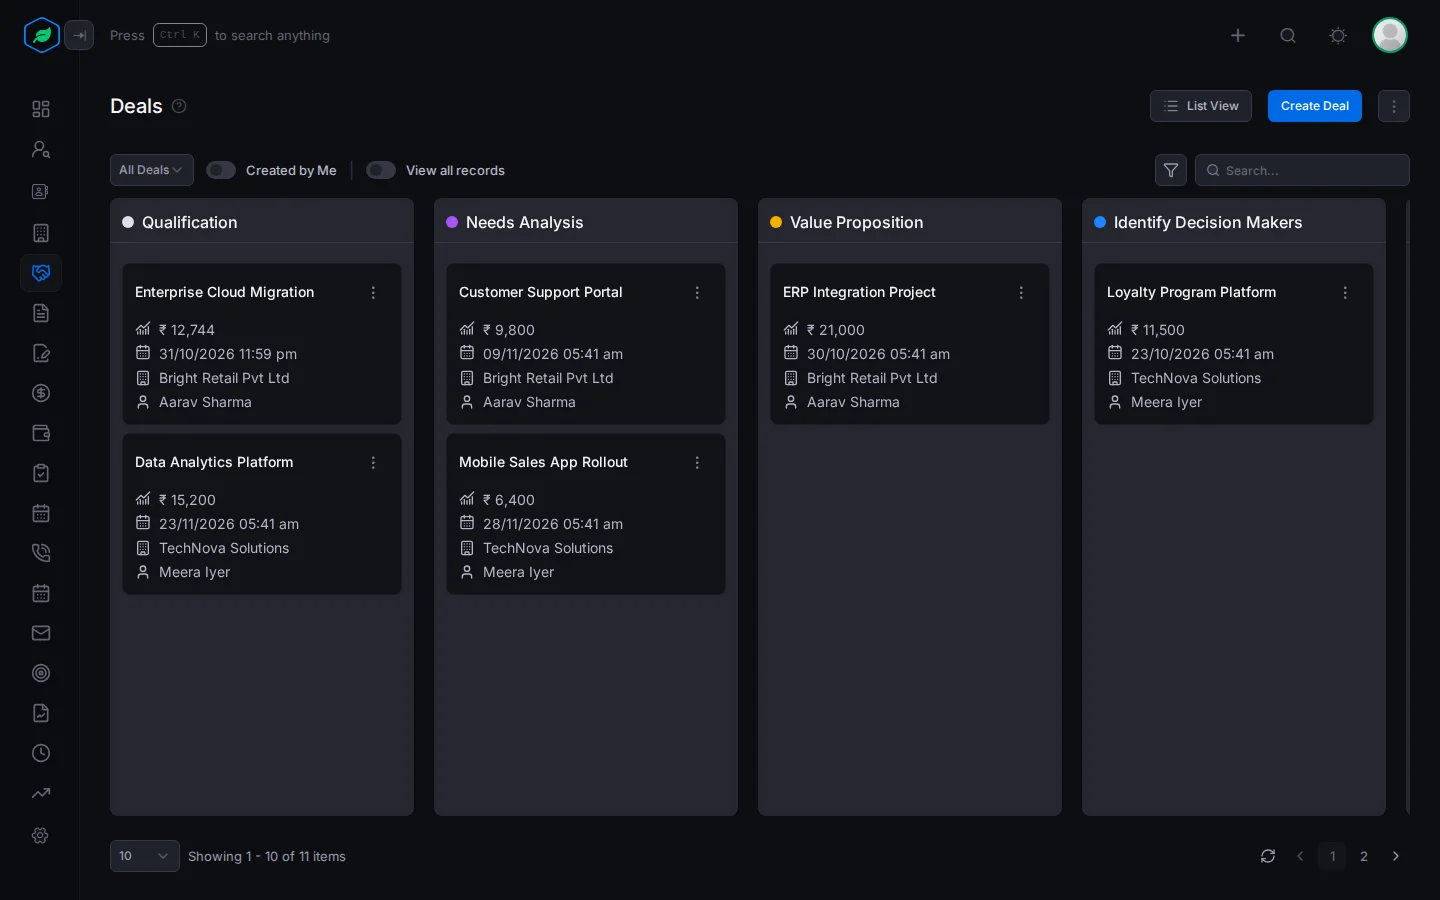The width and height of the screenshot is (1440, 900).
Task: Open the clock history sidebar icon
Action: 41,753
